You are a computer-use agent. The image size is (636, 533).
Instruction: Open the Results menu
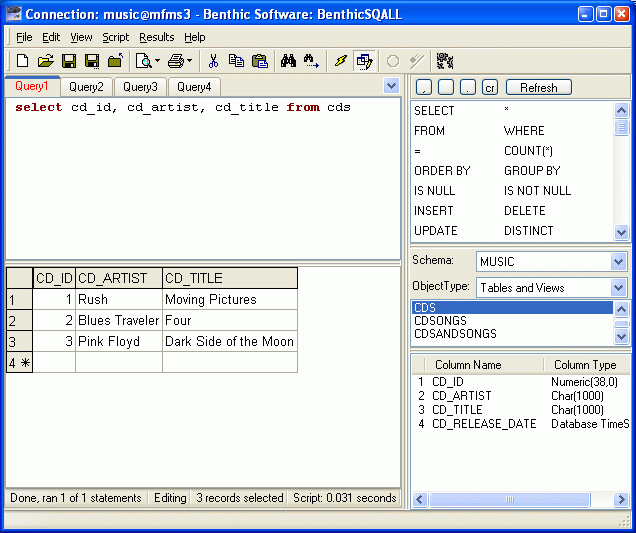[x=157, y=37]
